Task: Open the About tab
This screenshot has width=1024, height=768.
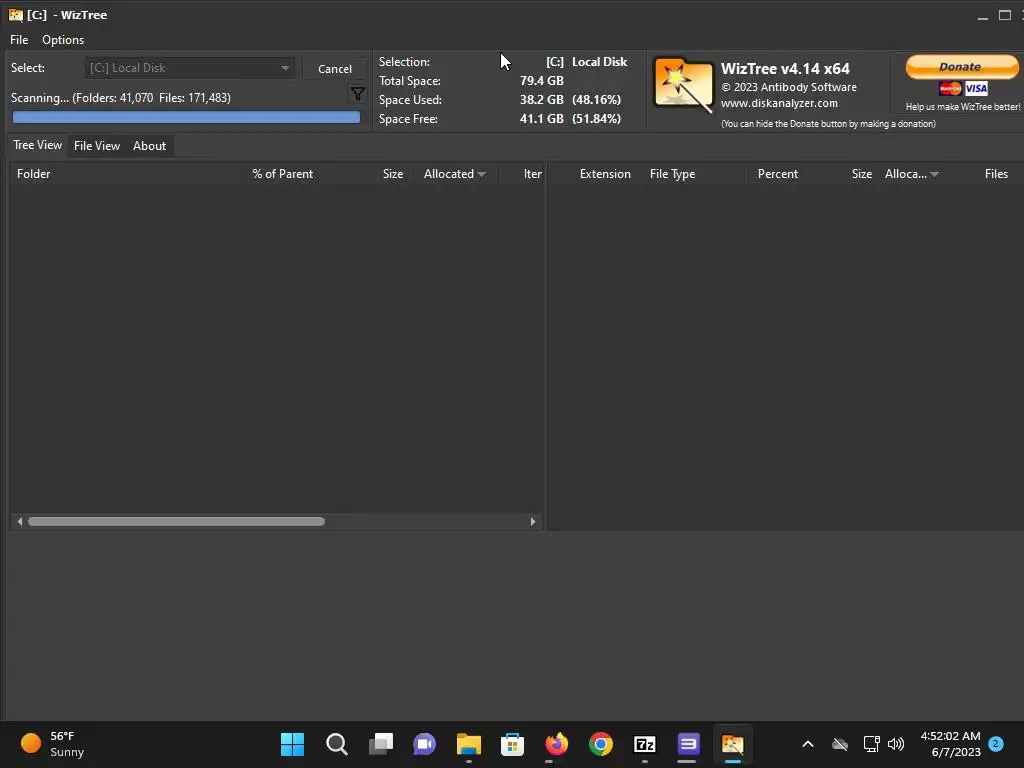Action: (x=150, y=146)
